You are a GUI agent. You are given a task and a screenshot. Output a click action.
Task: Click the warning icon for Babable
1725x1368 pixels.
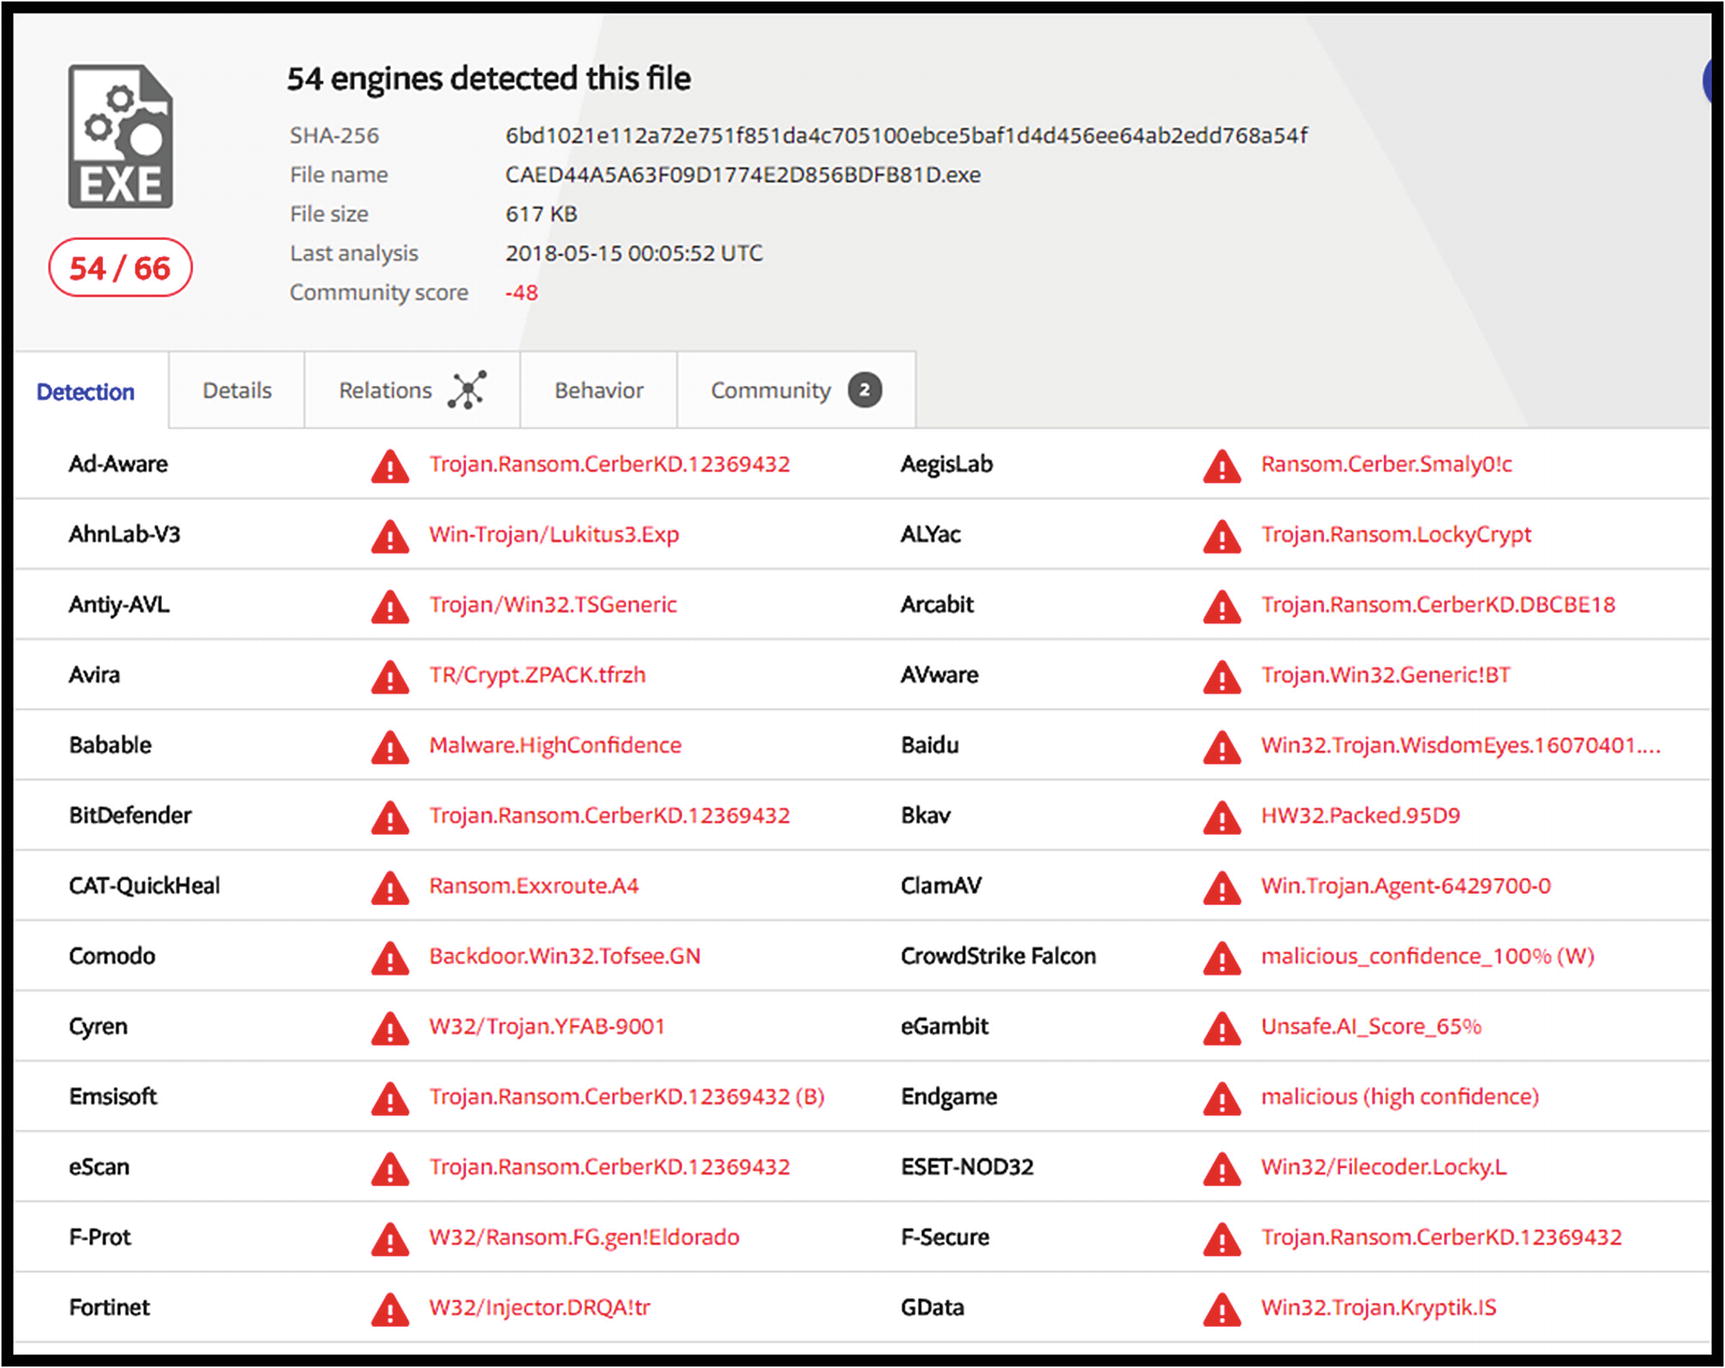coord(390,747)
